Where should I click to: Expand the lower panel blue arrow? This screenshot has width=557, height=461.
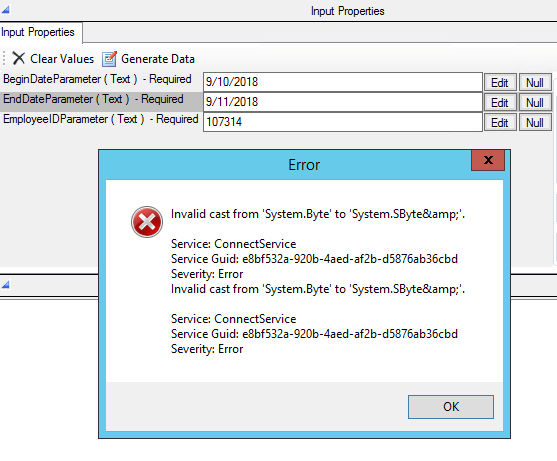[5, 284]
